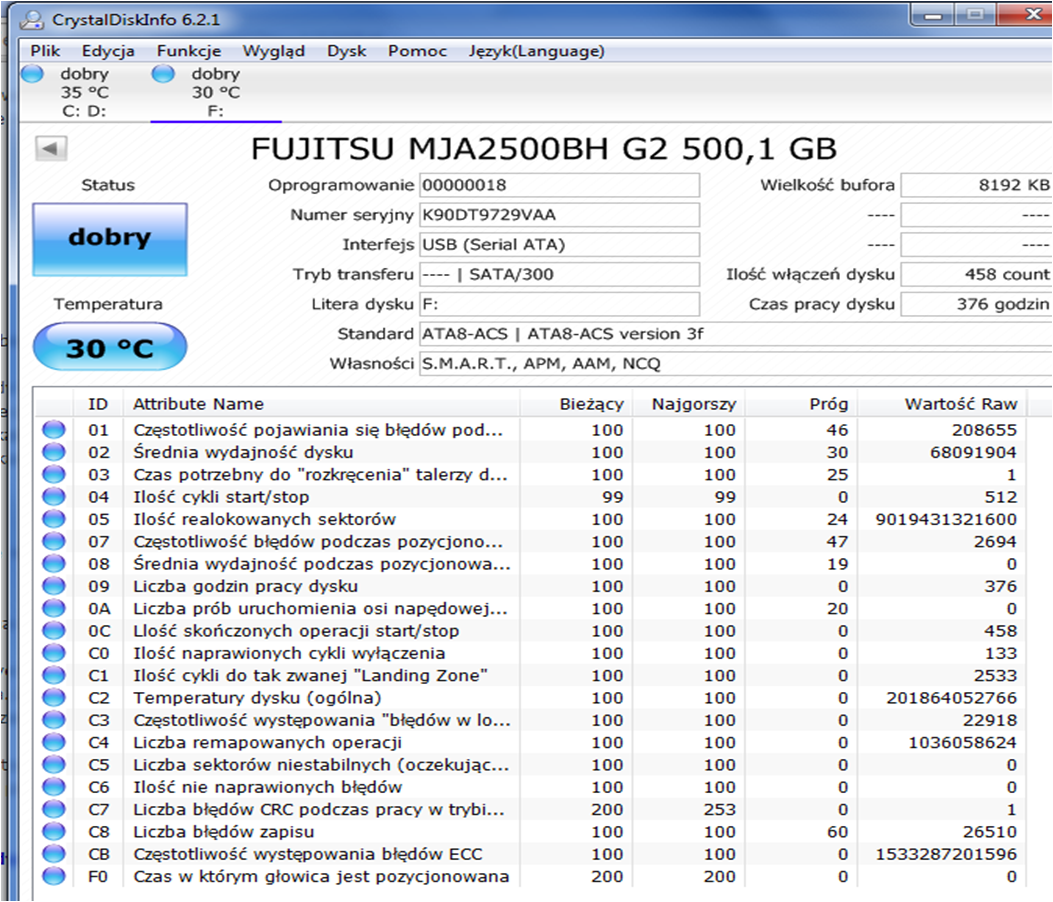The image size is (1053, 902).
Task: Open the Plik menu
Action: click(x=45, y=51)
